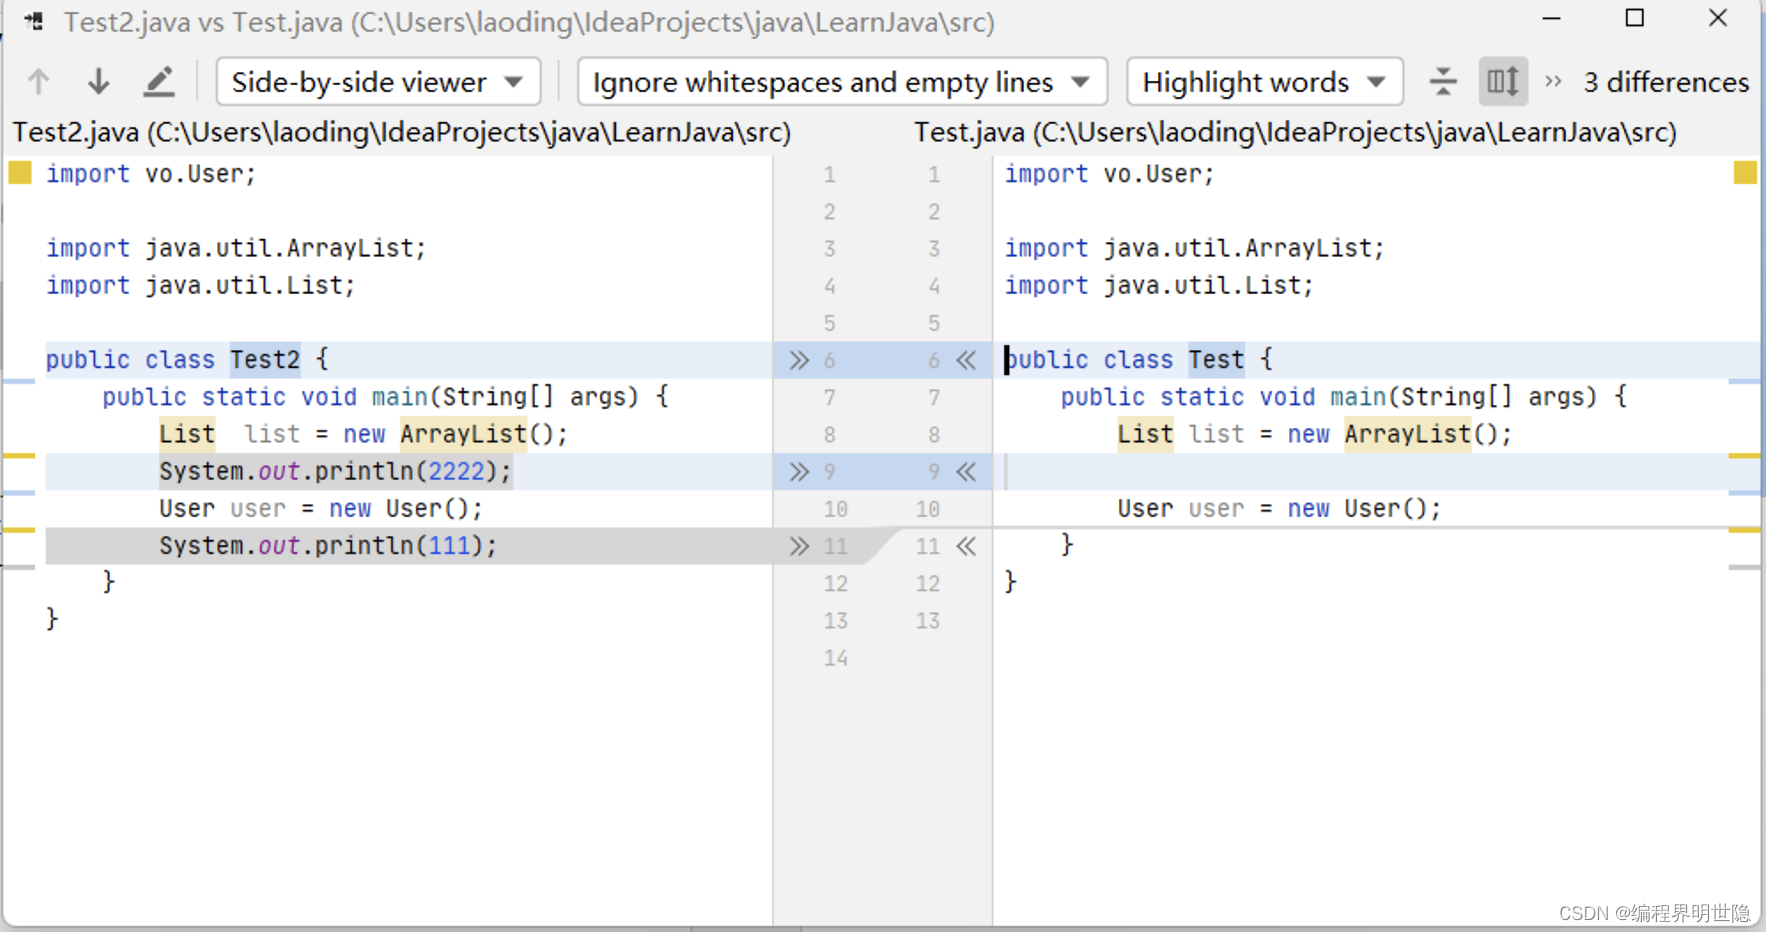Go to next difference arrow
The width and height of the screenshot is (1766, 932).
point(98,82)
